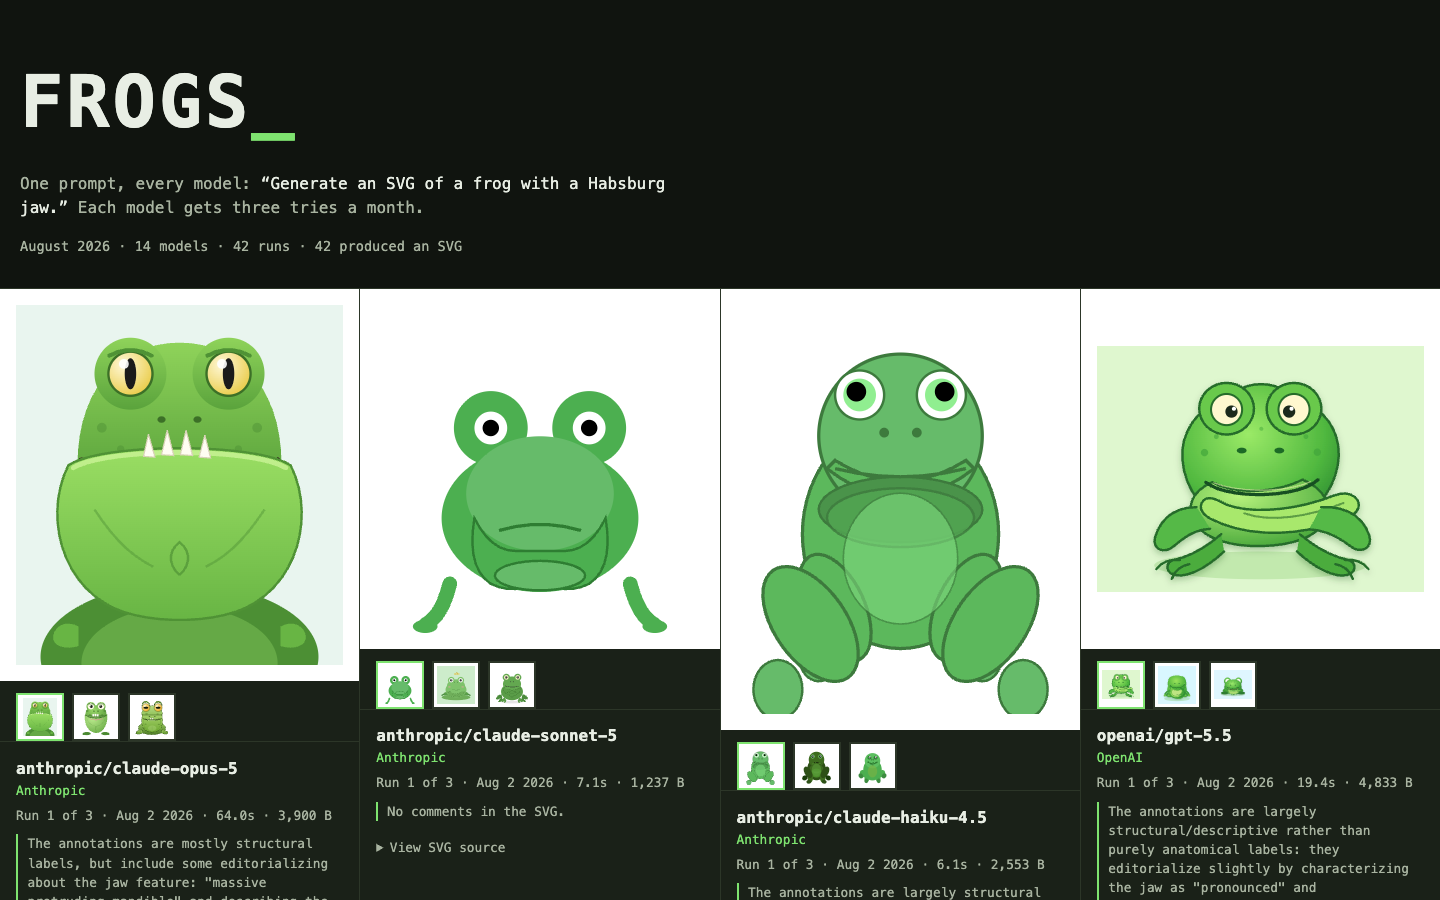The image size is (1440, 900).
Task: Click the run info line showing 6.1s
Action: pos(890,864)
